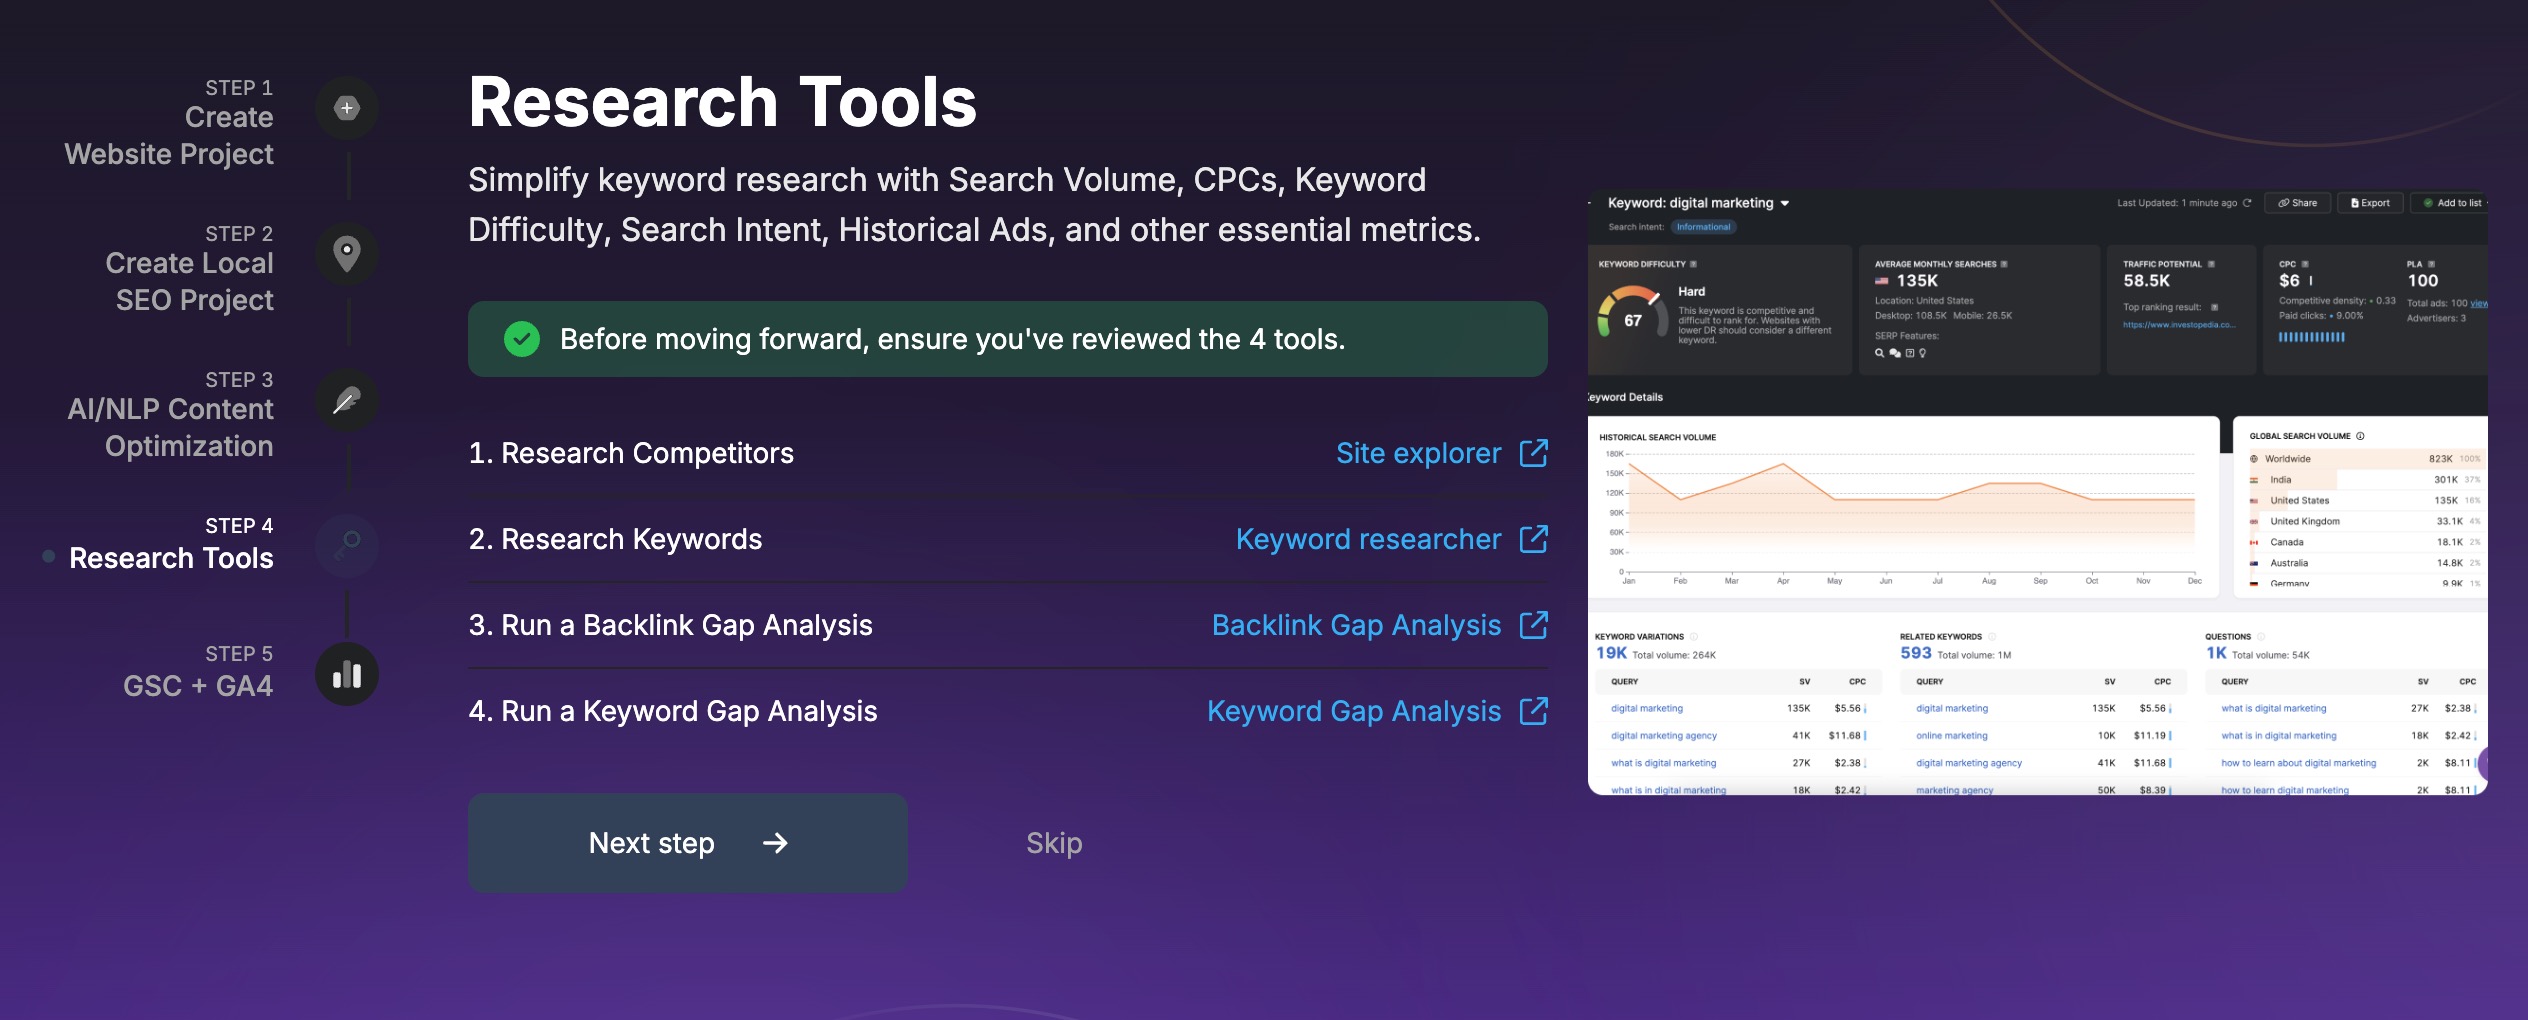Viewport: 2528px width, 1020px height.
Task: Click the green checkmark in the reminder banner
Action: (520, 339)
